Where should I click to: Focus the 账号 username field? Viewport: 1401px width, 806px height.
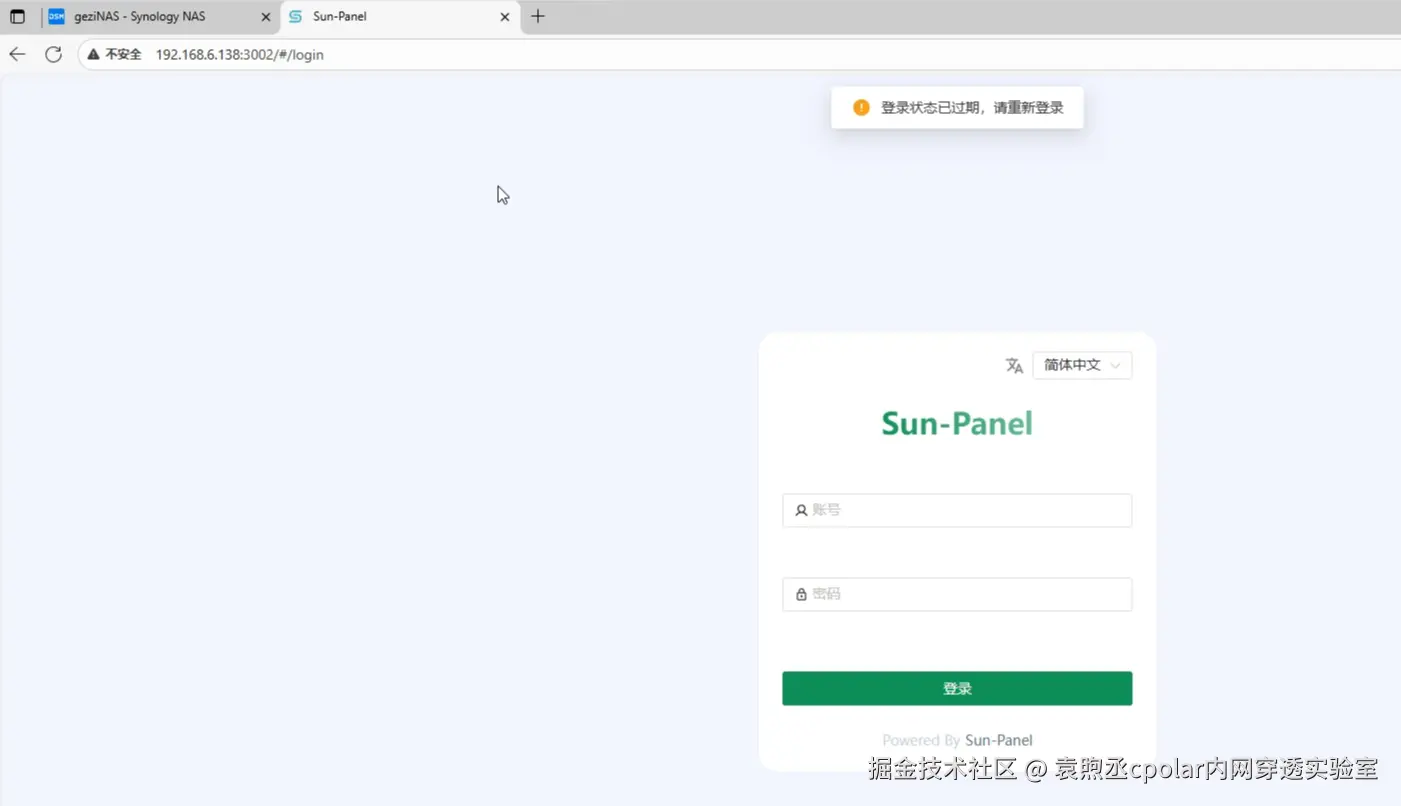point(957,510)
